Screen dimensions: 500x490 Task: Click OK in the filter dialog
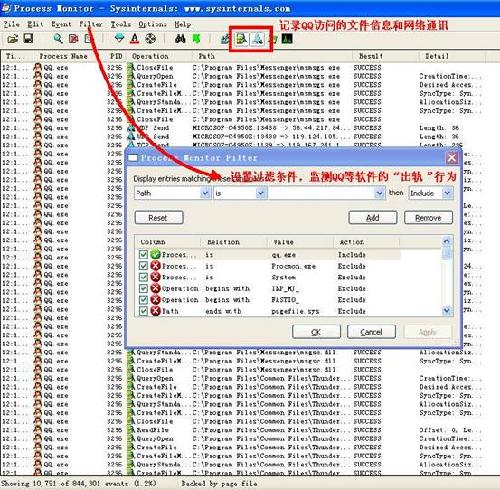click(316, 332)
